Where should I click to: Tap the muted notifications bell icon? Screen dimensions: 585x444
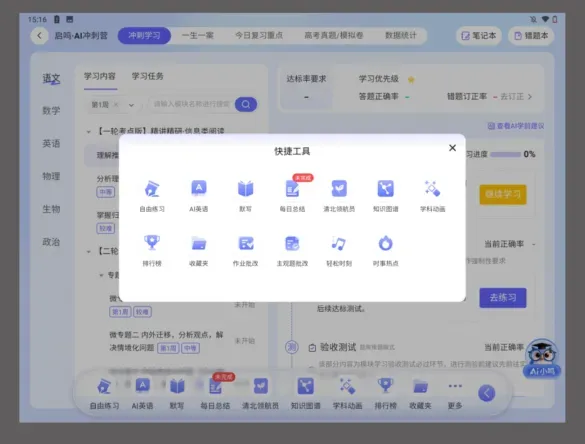pos(534,19)
